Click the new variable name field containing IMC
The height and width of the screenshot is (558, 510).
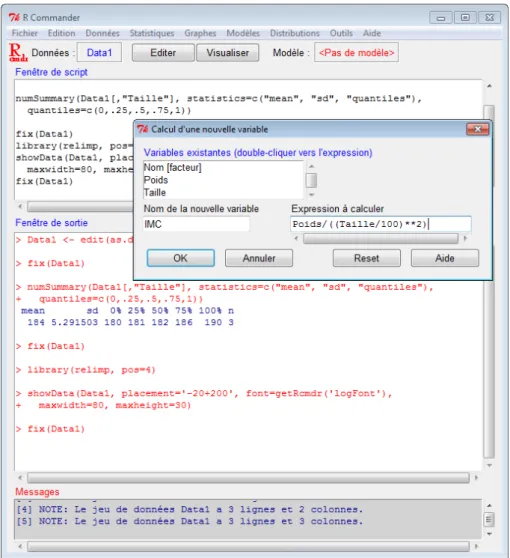(196, 224)
